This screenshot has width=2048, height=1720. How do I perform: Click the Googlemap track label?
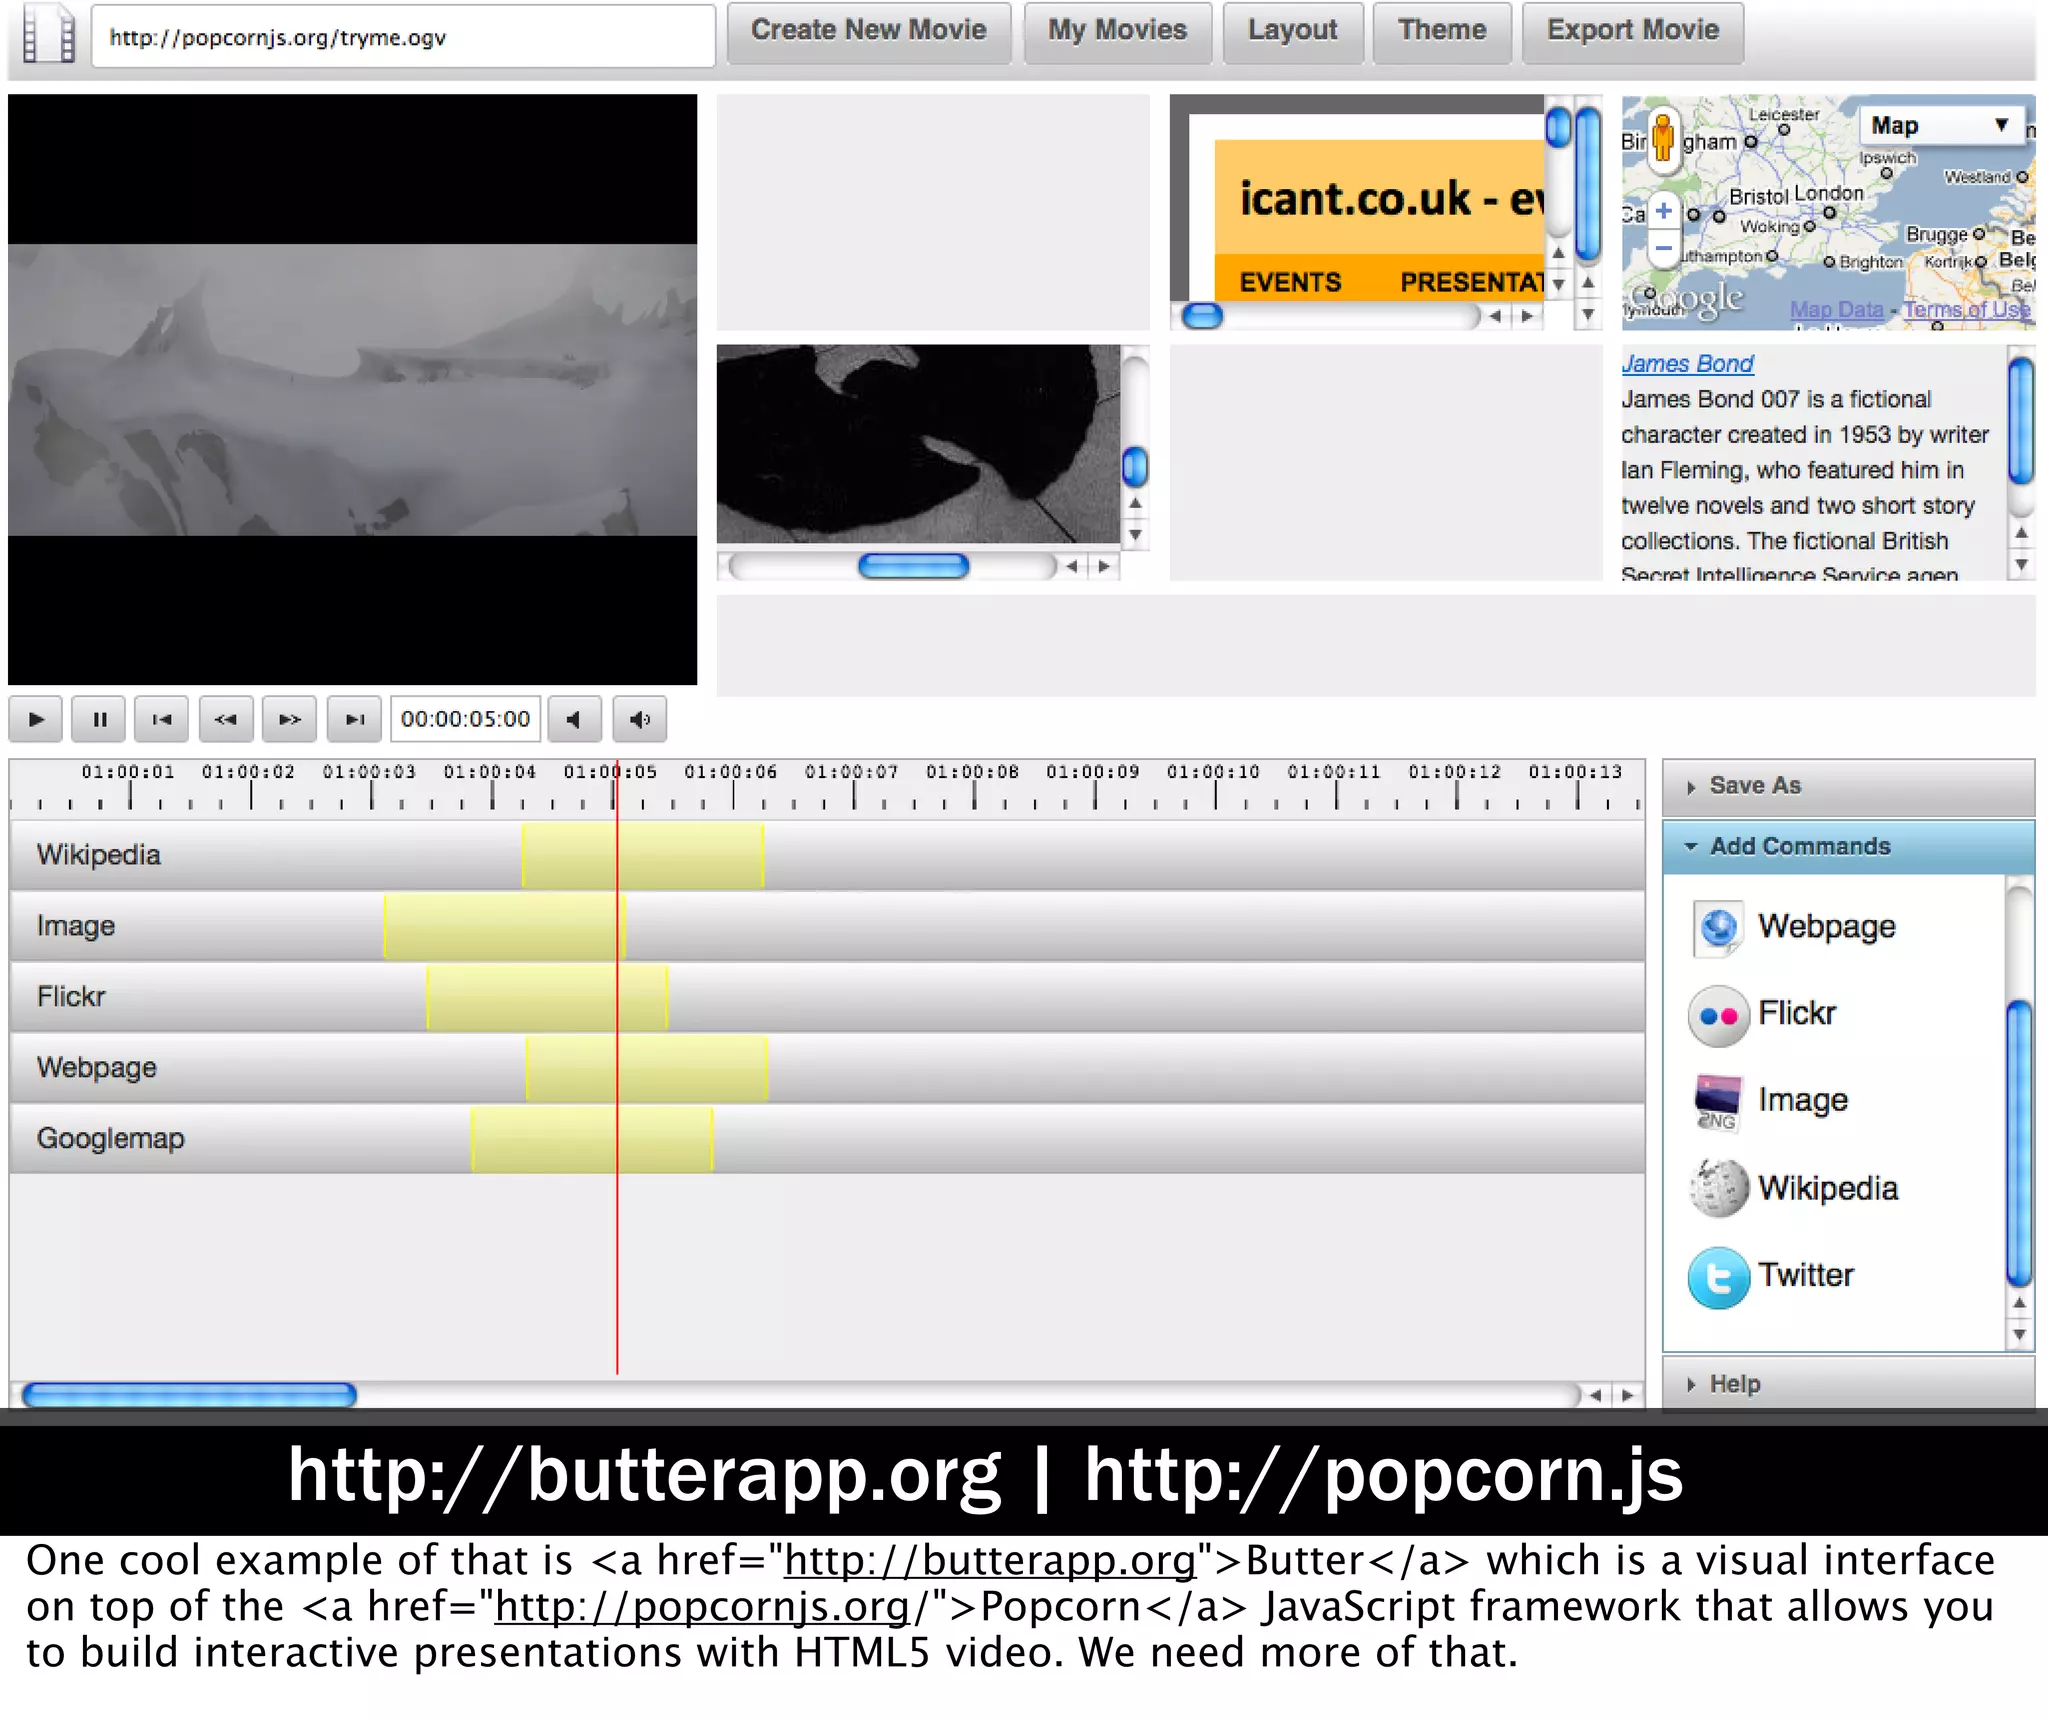click(111, 1139)
